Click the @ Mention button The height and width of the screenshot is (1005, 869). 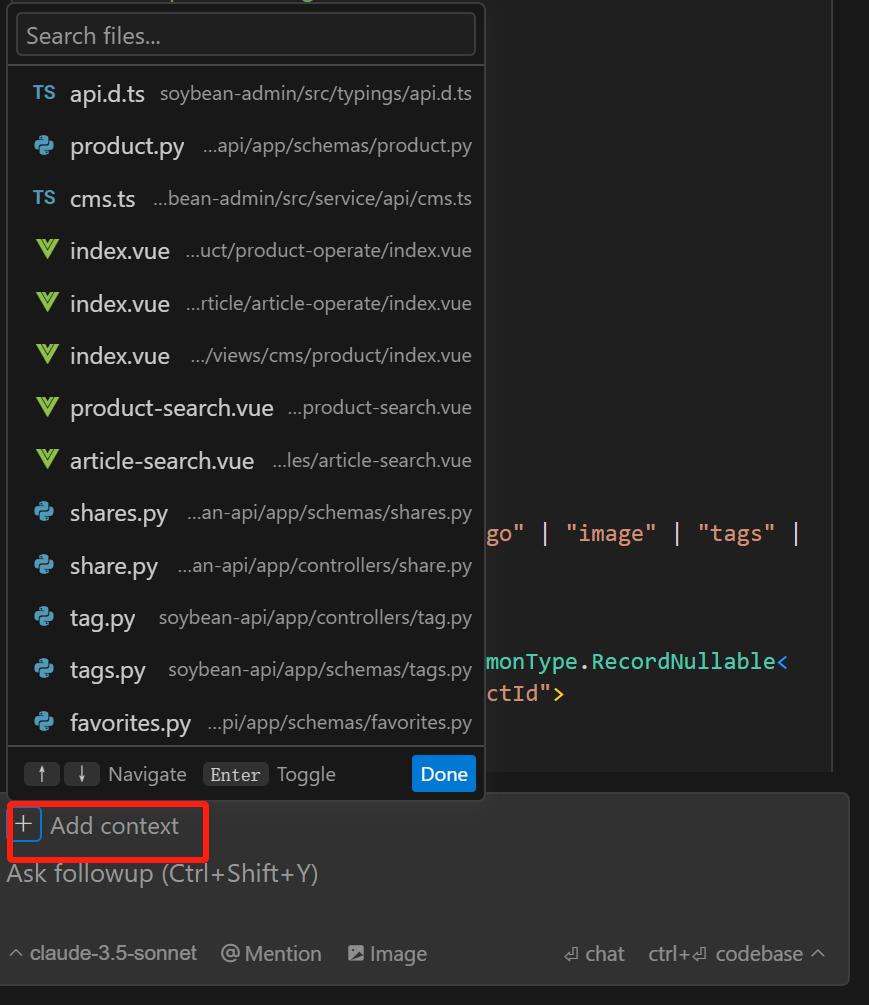pyautogui.click(x=271, y=954)
